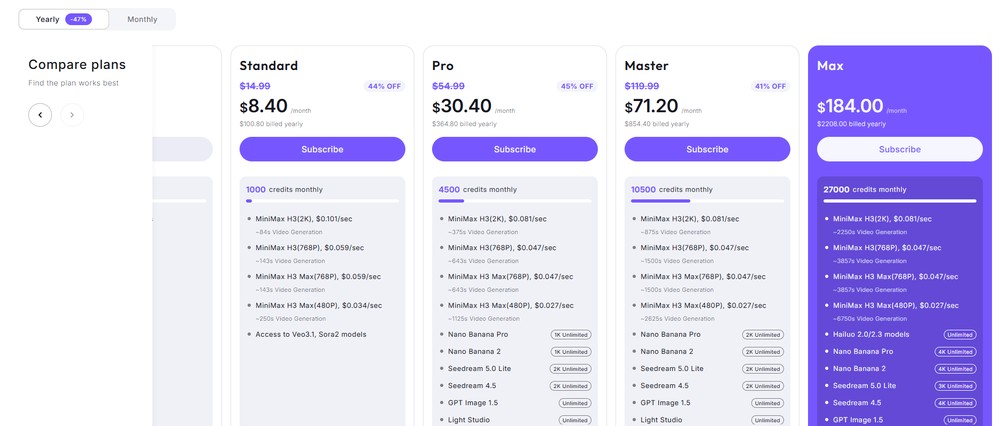Click the Standard plan title

(268, 66)
